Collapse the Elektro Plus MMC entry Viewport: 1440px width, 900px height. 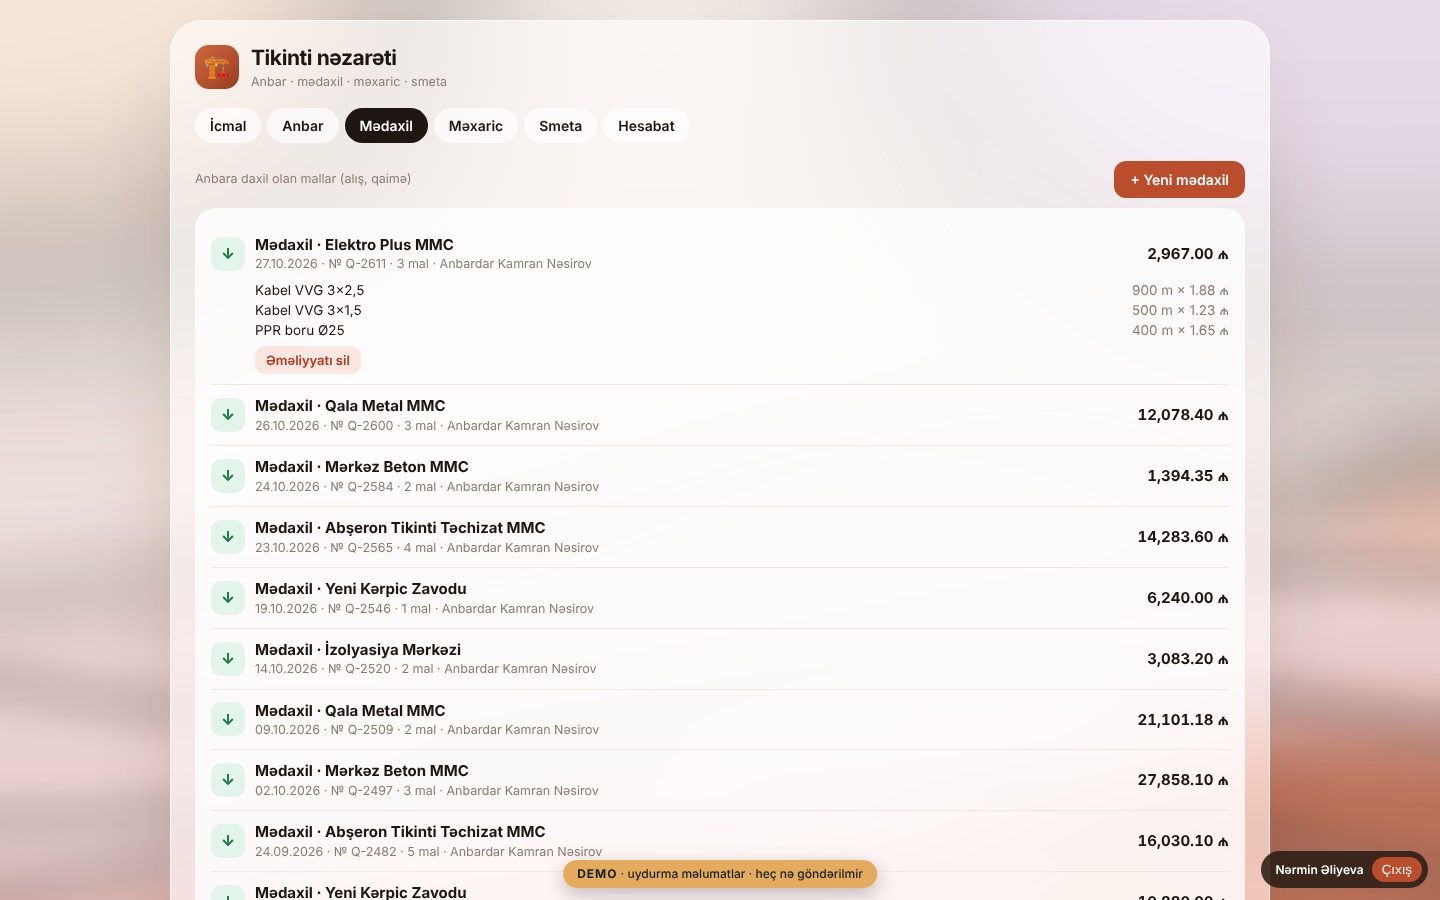(720, 254)
